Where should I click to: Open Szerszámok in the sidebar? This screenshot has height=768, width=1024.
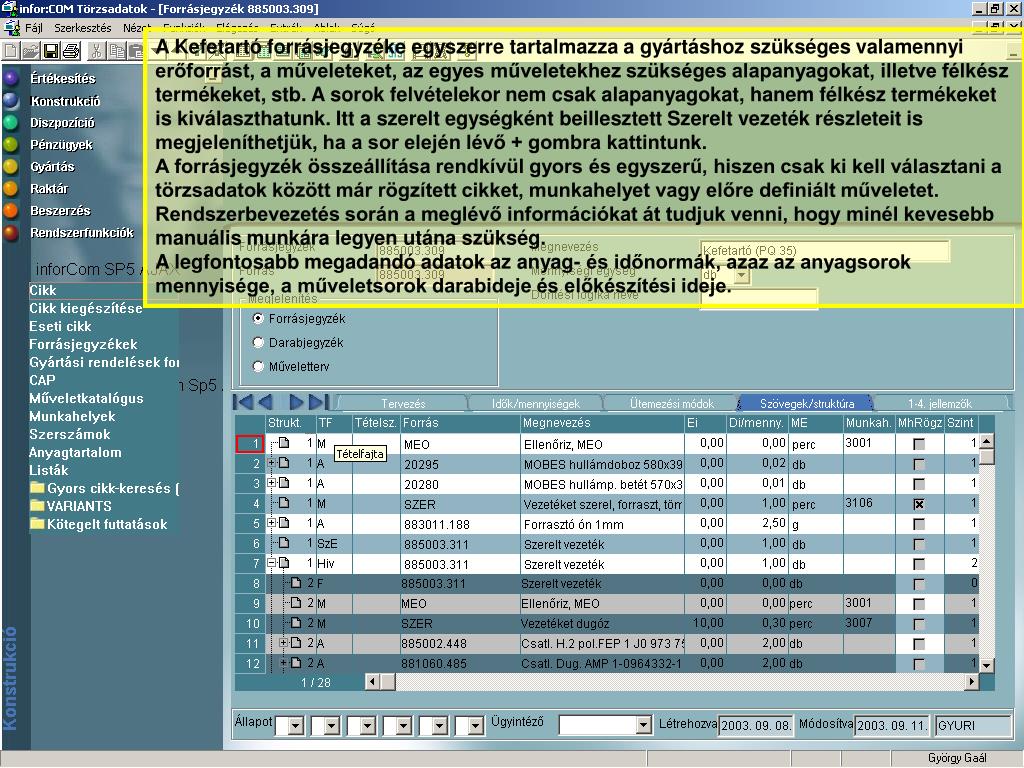coord(70,434)
